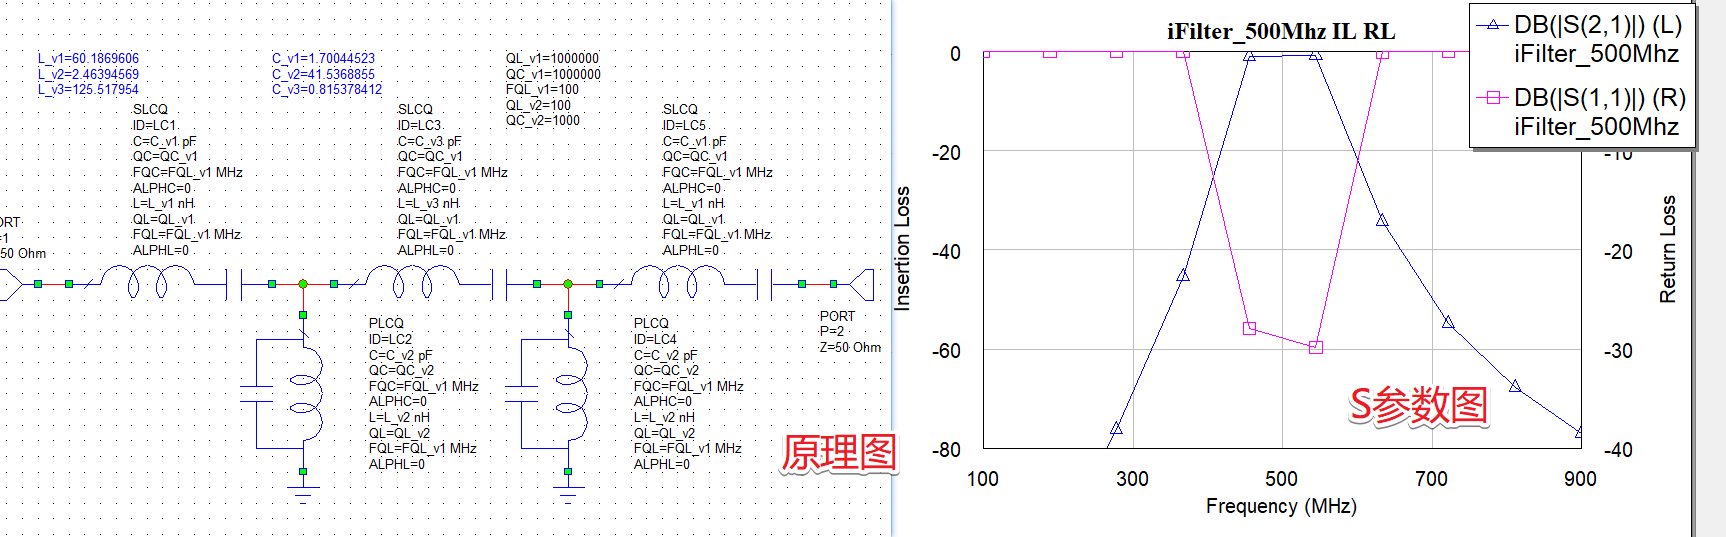Select the C_v2=41.5368855 variable equation

(323, 74)
